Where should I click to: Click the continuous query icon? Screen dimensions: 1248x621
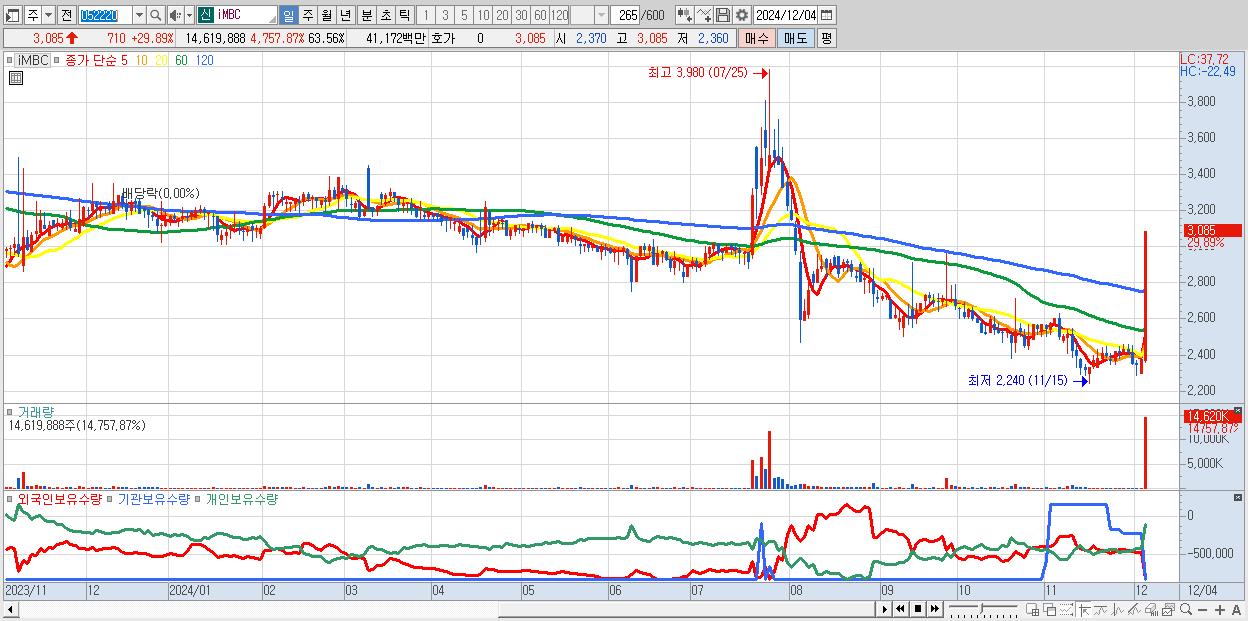point(685,15)
